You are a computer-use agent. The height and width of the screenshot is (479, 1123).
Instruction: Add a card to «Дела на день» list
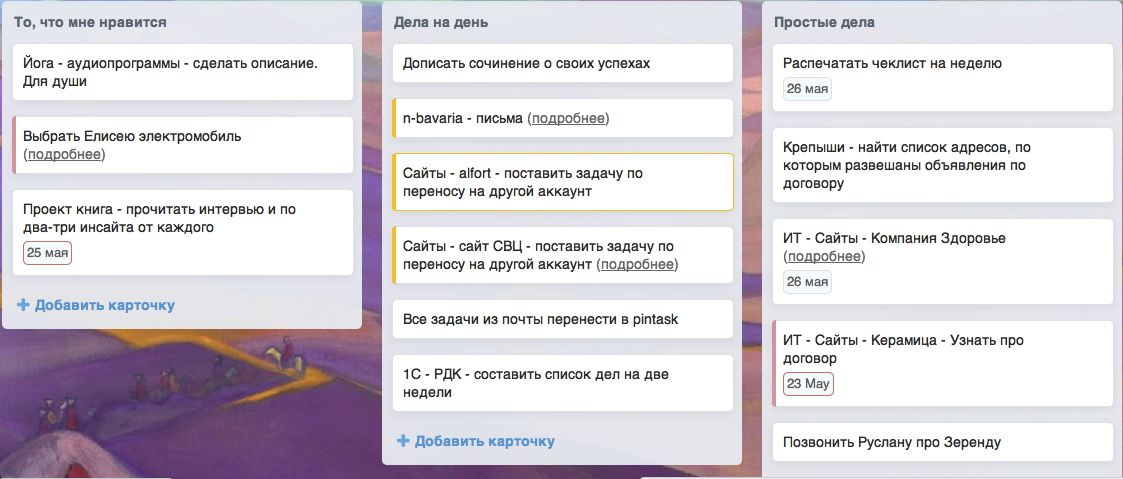(x=484, y=441)
